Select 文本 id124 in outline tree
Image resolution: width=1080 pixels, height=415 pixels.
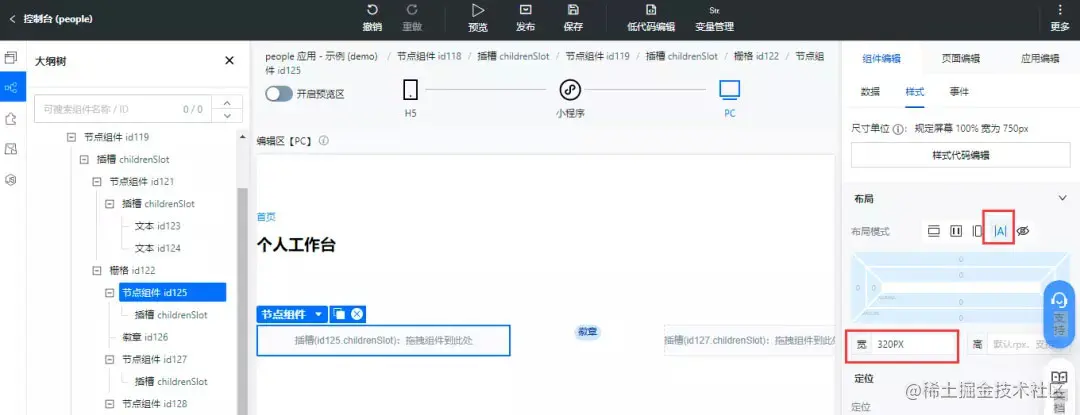158,248
